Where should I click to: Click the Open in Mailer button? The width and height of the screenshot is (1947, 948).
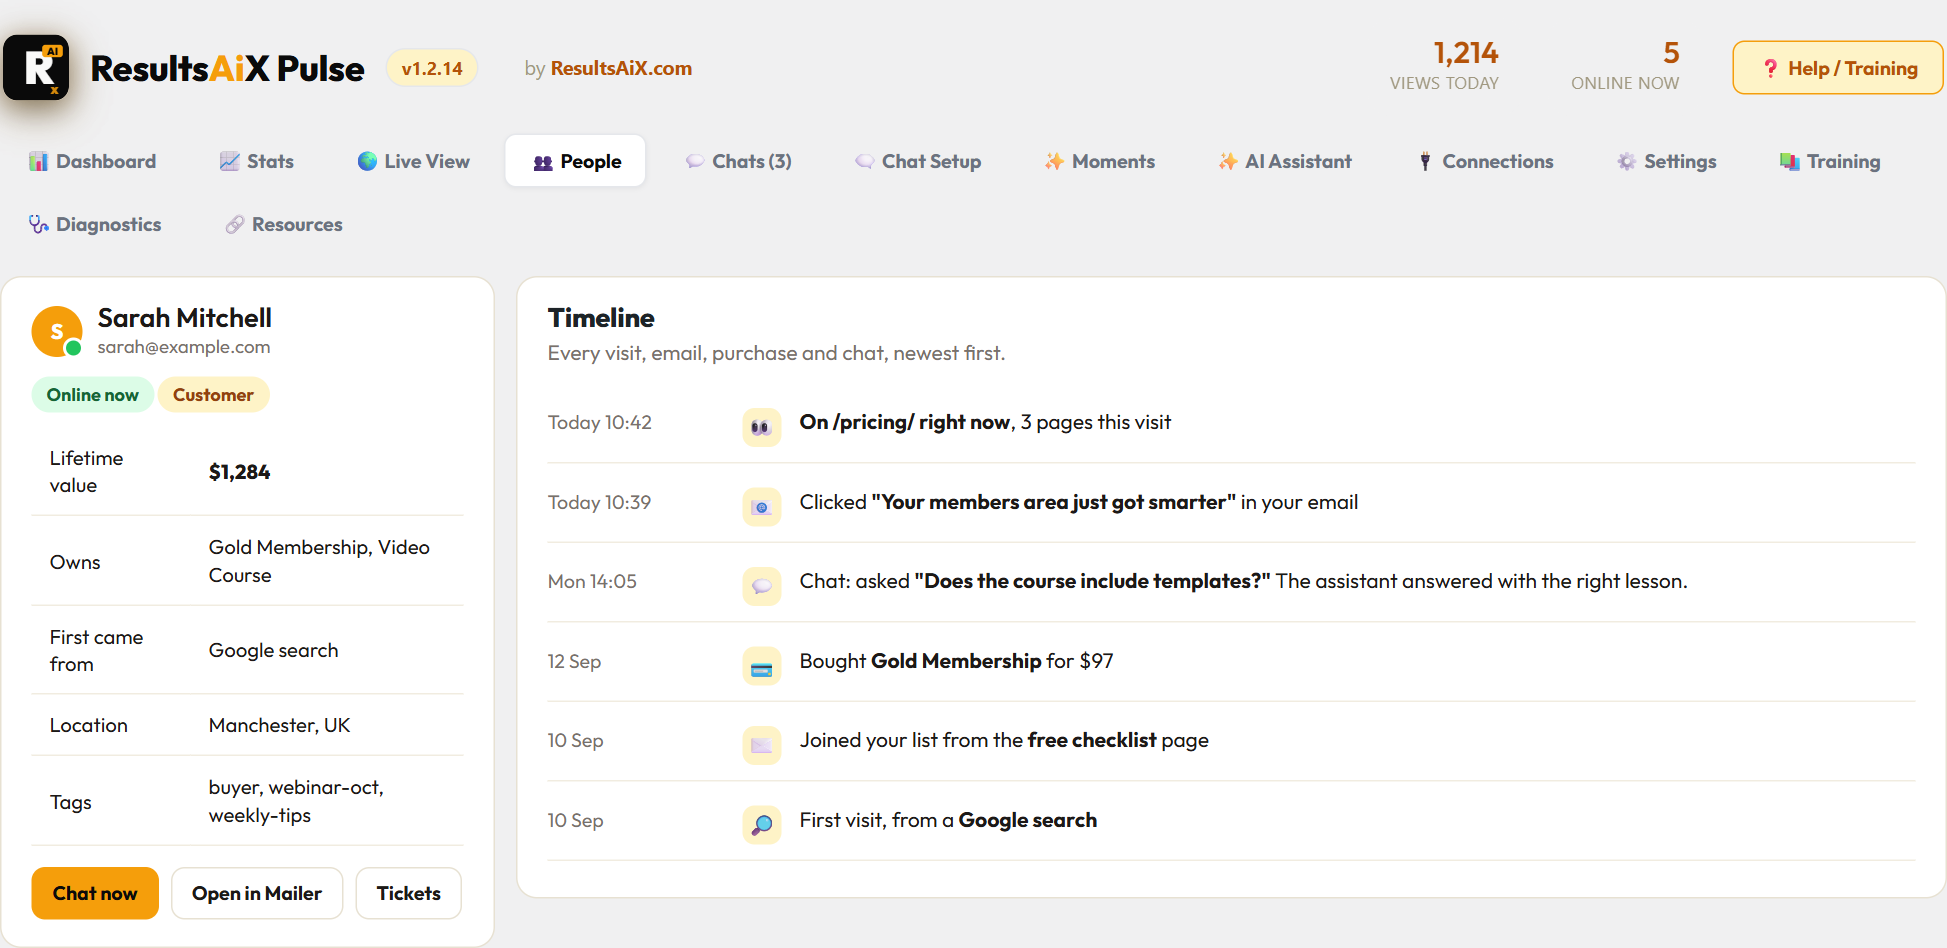(x=257, y=893)
